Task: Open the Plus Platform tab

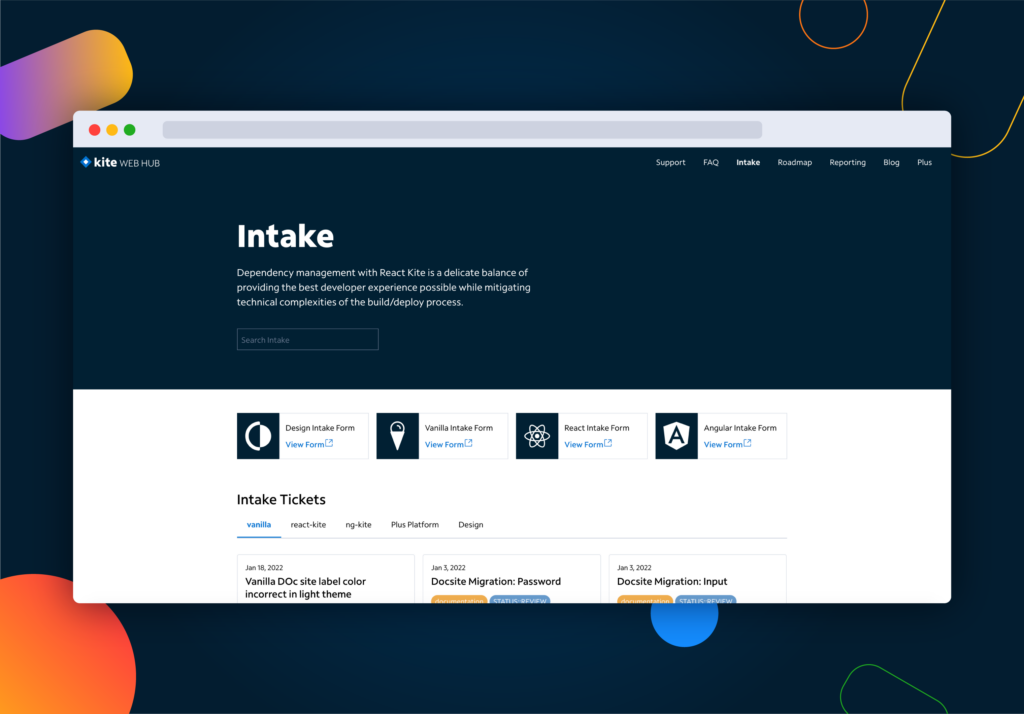Action: [x=415, y=525]
